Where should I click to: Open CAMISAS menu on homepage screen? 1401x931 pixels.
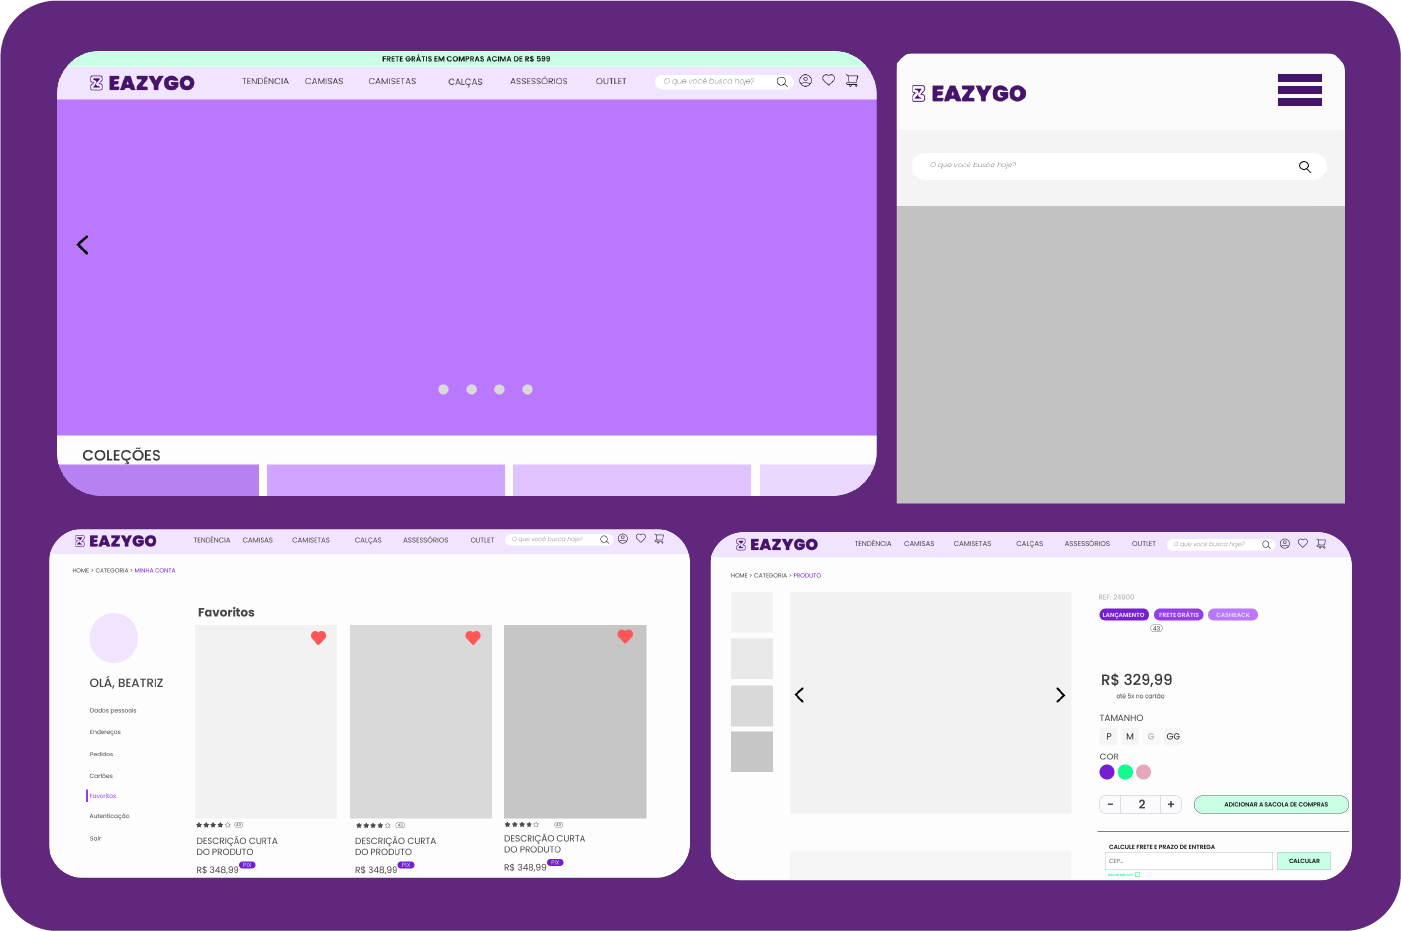coord(324,82)
